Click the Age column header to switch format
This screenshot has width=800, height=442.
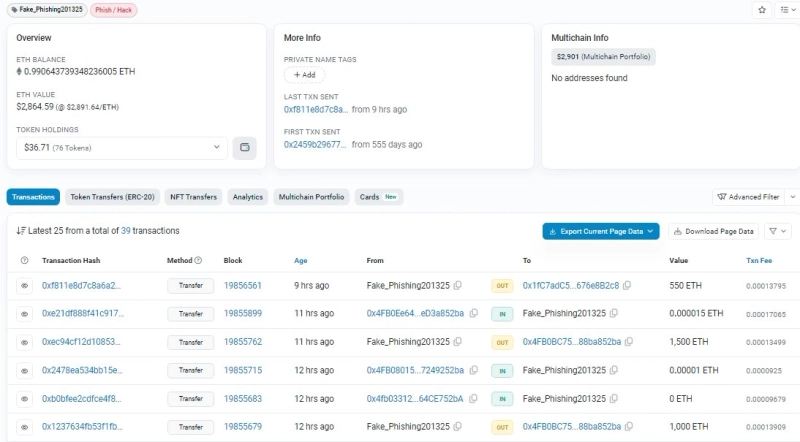tap(300, 260)
